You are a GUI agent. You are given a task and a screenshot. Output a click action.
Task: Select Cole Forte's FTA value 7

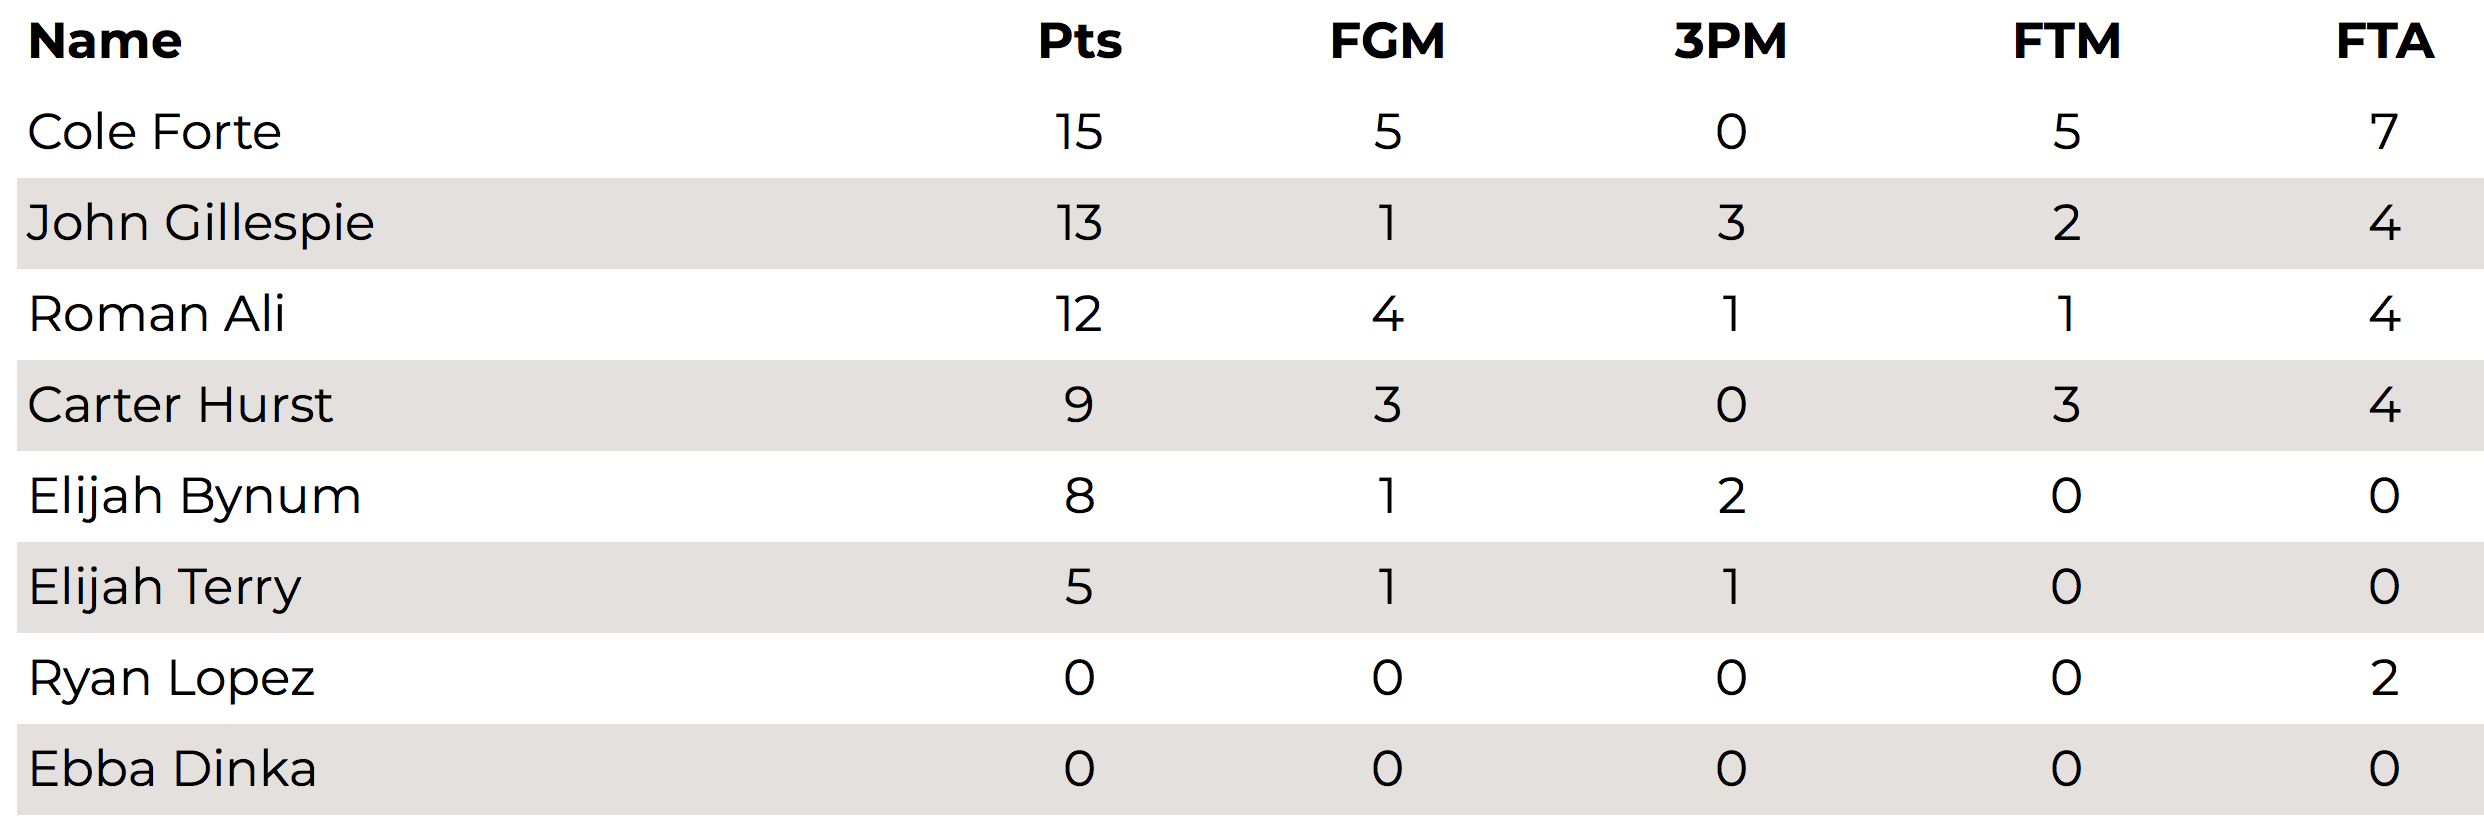pos(2385,132)
